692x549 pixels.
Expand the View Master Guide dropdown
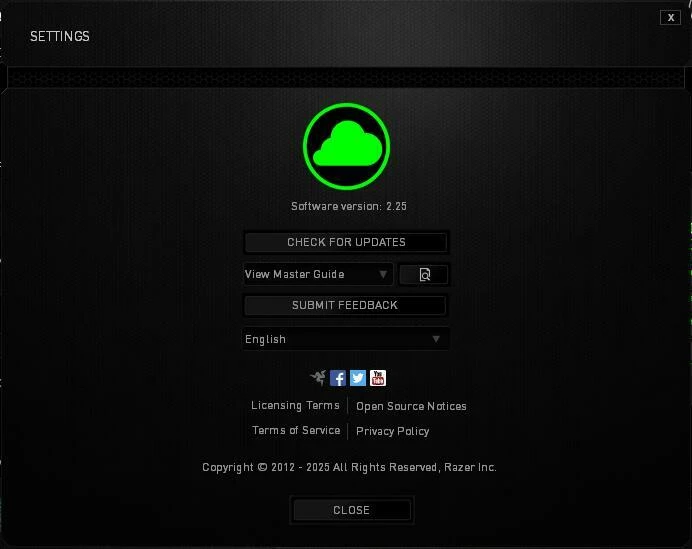click(x=318, y=274)
